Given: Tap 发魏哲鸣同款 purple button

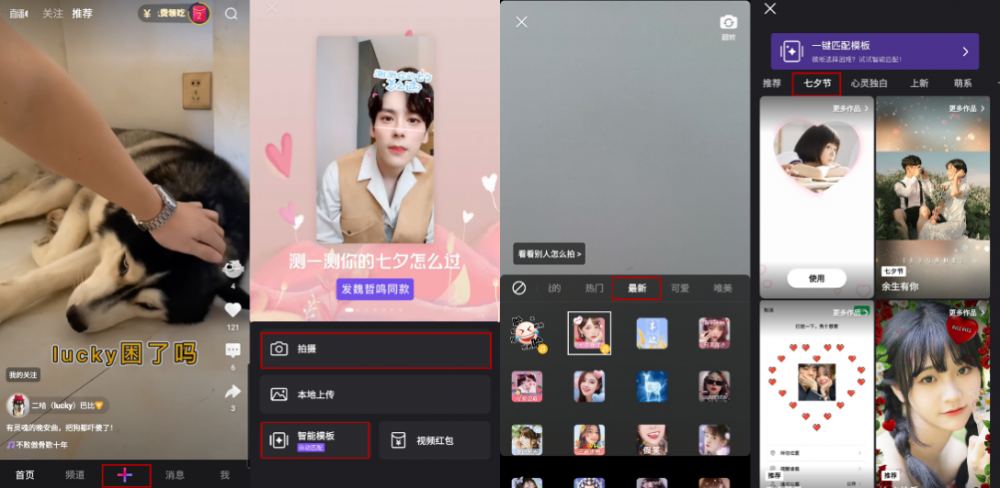Looking at the screenshot, I should [x=375, y=289].
